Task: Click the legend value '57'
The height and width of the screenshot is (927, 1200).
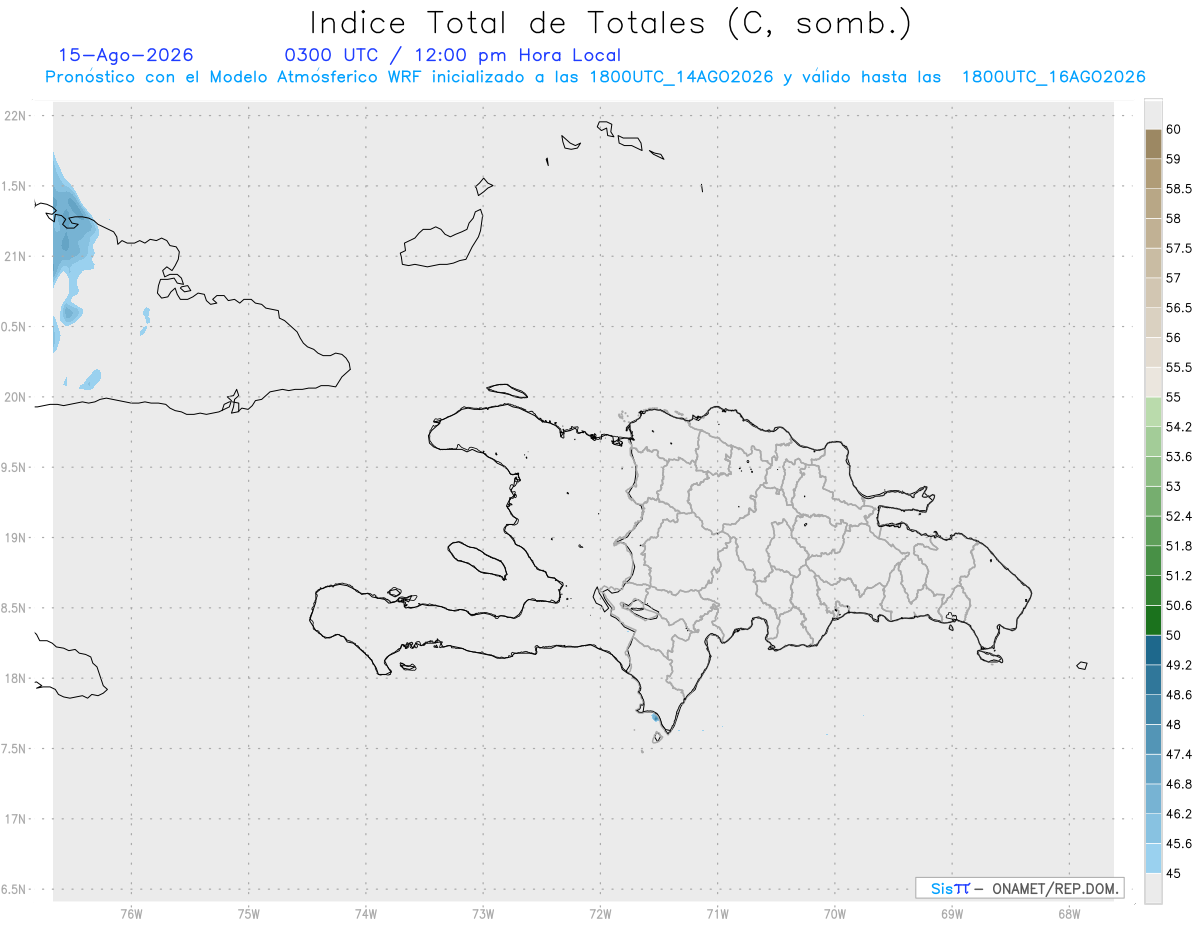Action: coord(1173,278)
